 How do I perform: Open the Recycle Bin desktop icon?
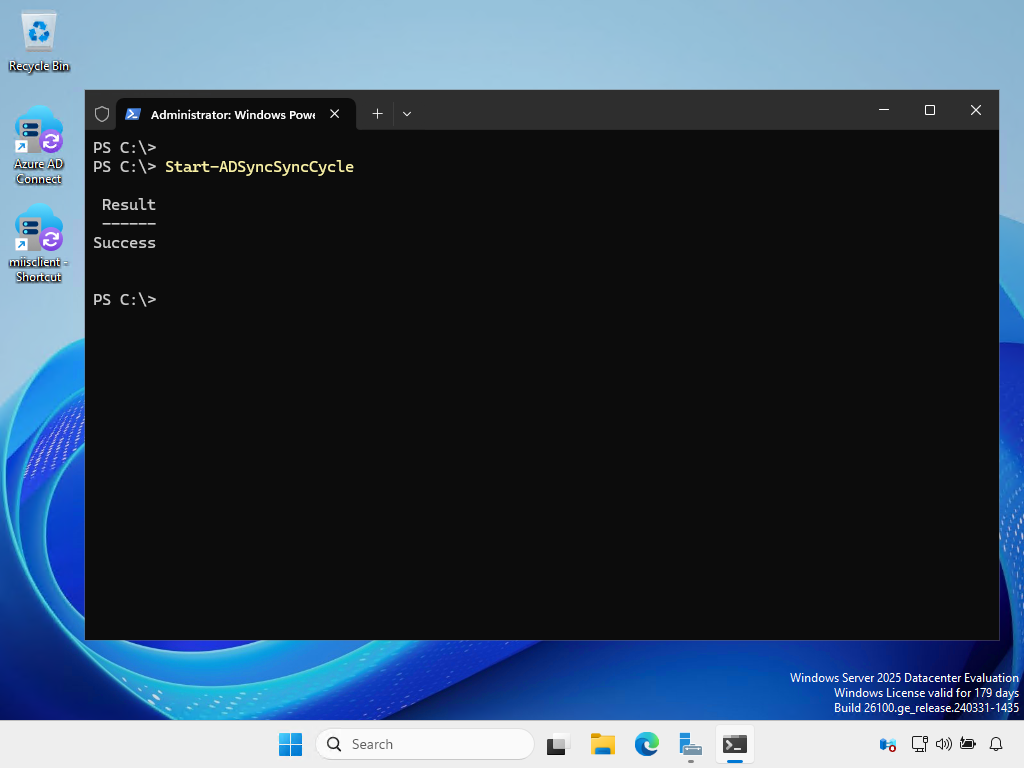39,42
